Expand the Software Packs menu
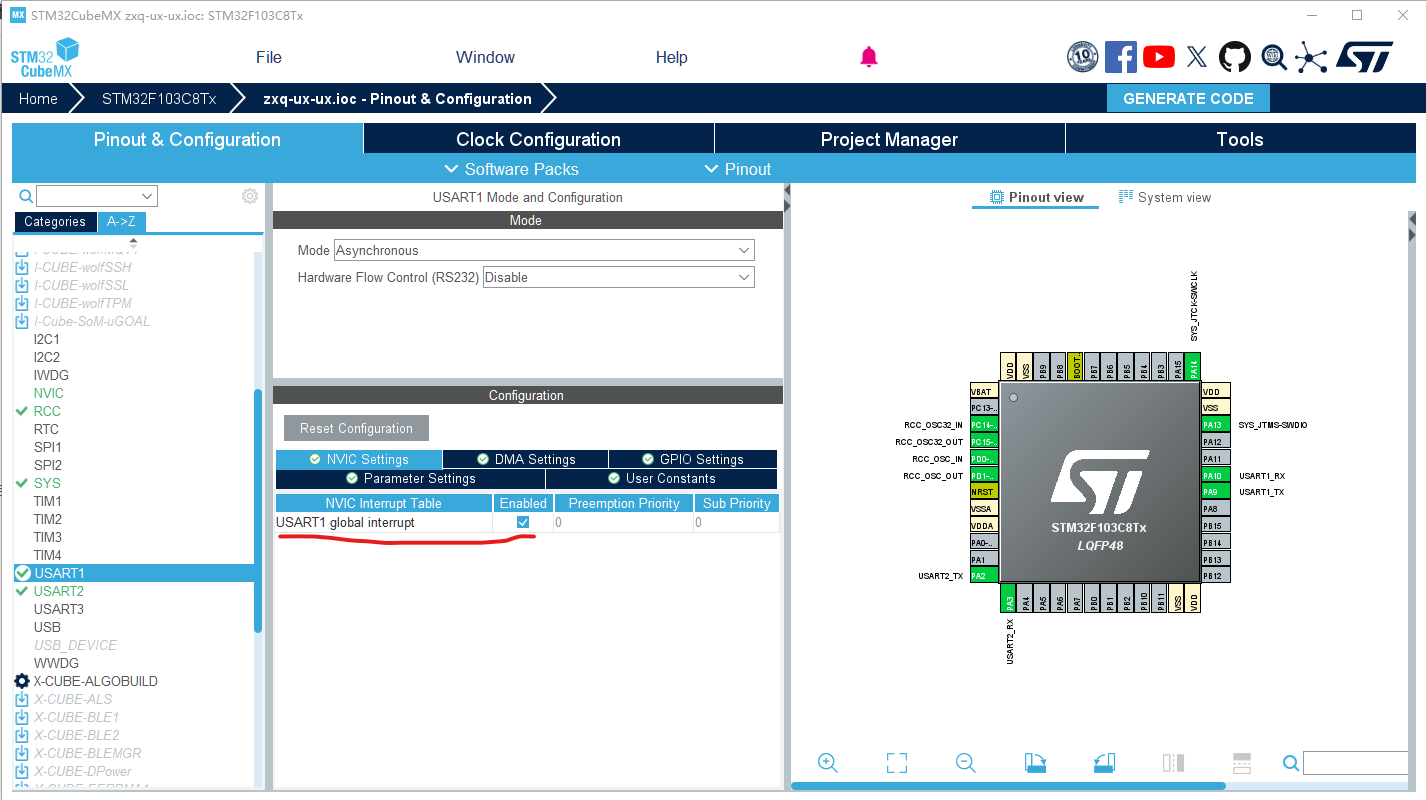The width and height of the screenshot is (1426, 800). [x=511, y=169]
